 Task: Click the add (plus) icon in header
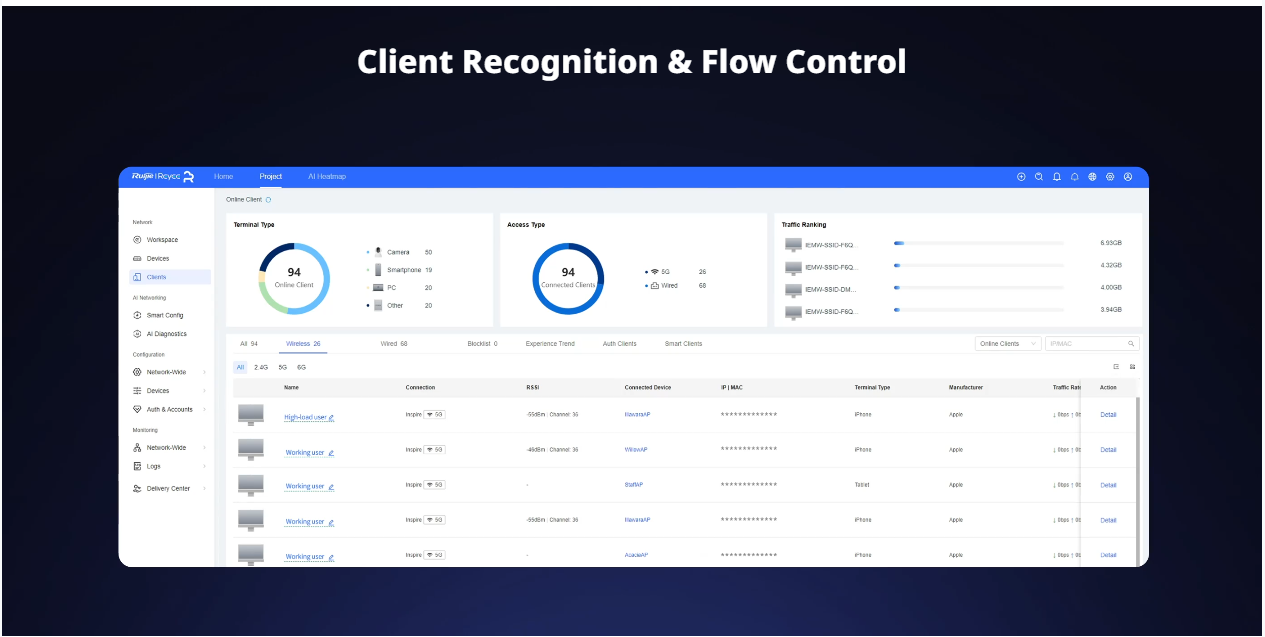[x=1021, y=177]
